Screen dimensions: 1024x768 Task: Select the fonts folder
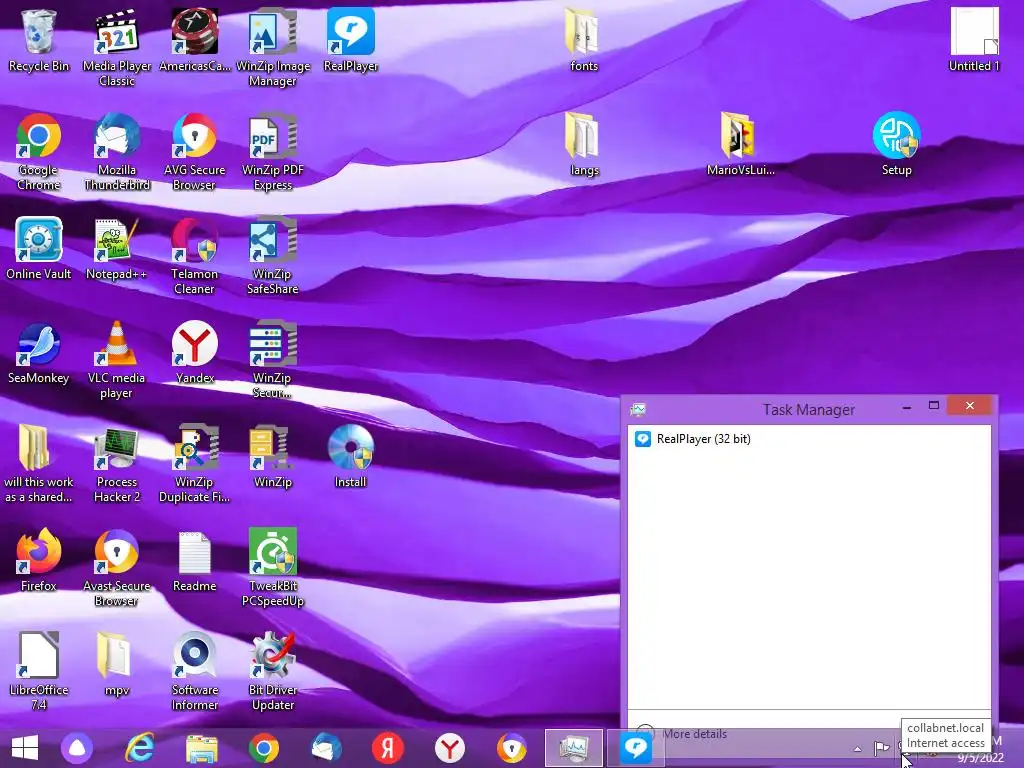click(583, 40)
